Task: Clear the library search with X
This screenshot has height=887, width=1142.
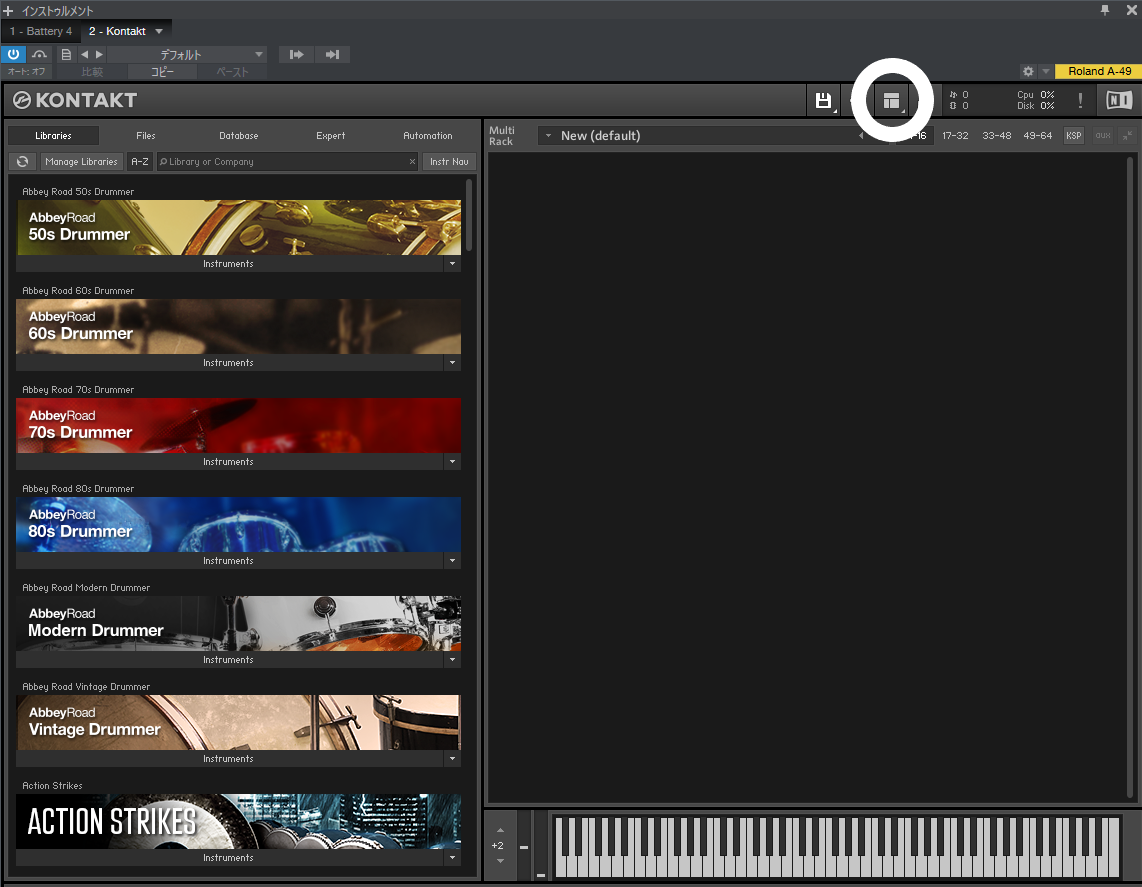Action: [412, 162]
